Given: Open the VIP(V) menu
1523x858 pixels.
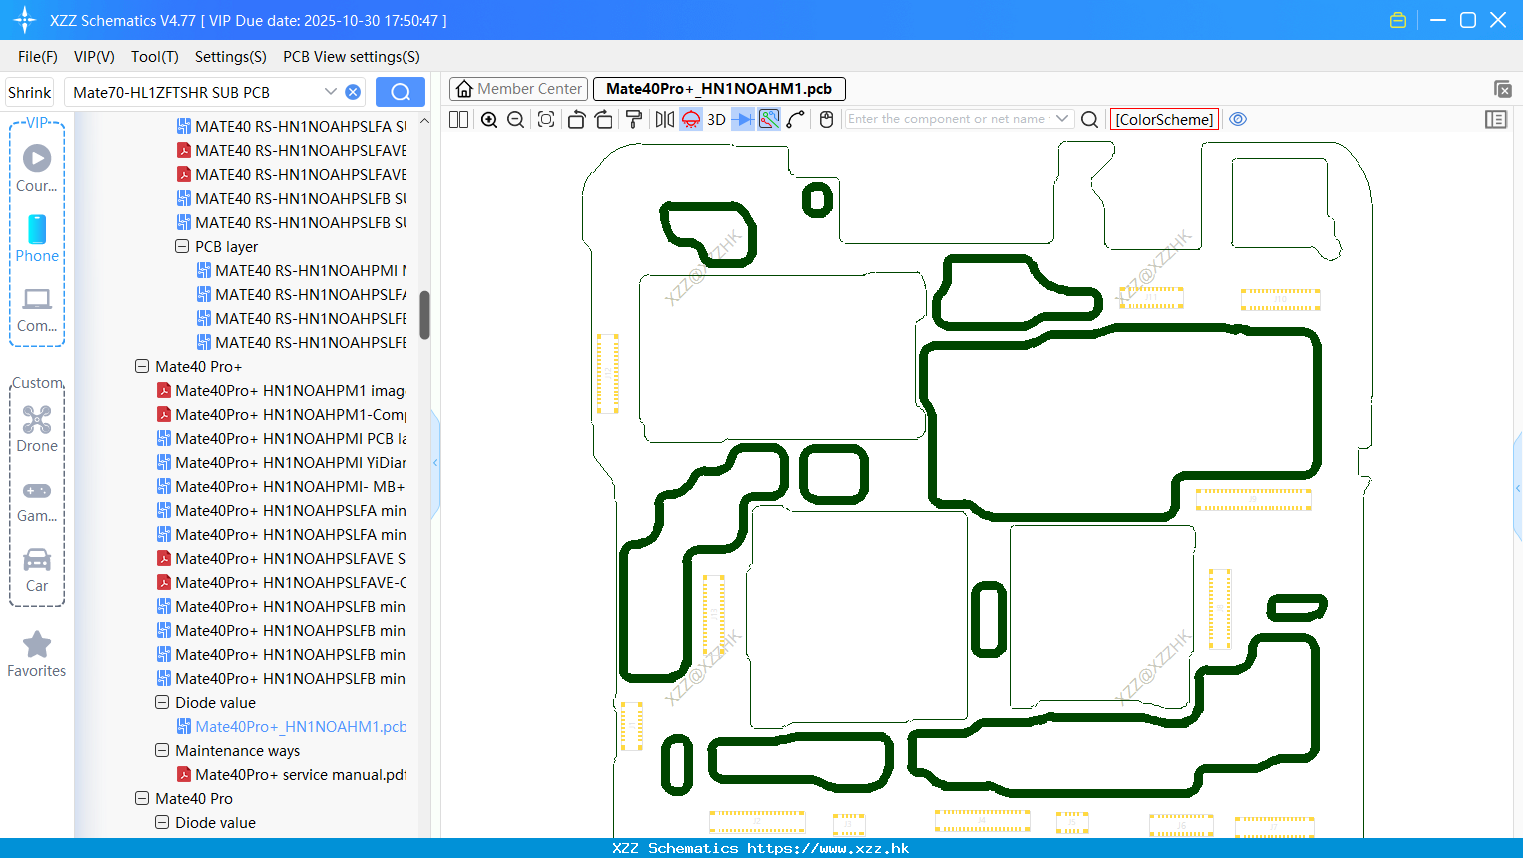Looking at the screenshot, I should pyautogui.click(x=94, y=57).
